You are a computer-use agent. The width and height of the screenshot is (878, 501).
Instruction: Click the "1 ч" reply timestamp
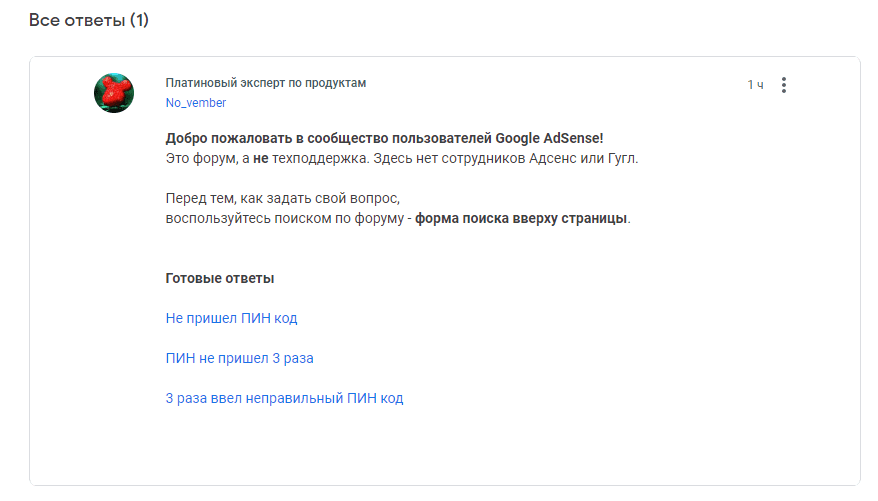point(755,85)
